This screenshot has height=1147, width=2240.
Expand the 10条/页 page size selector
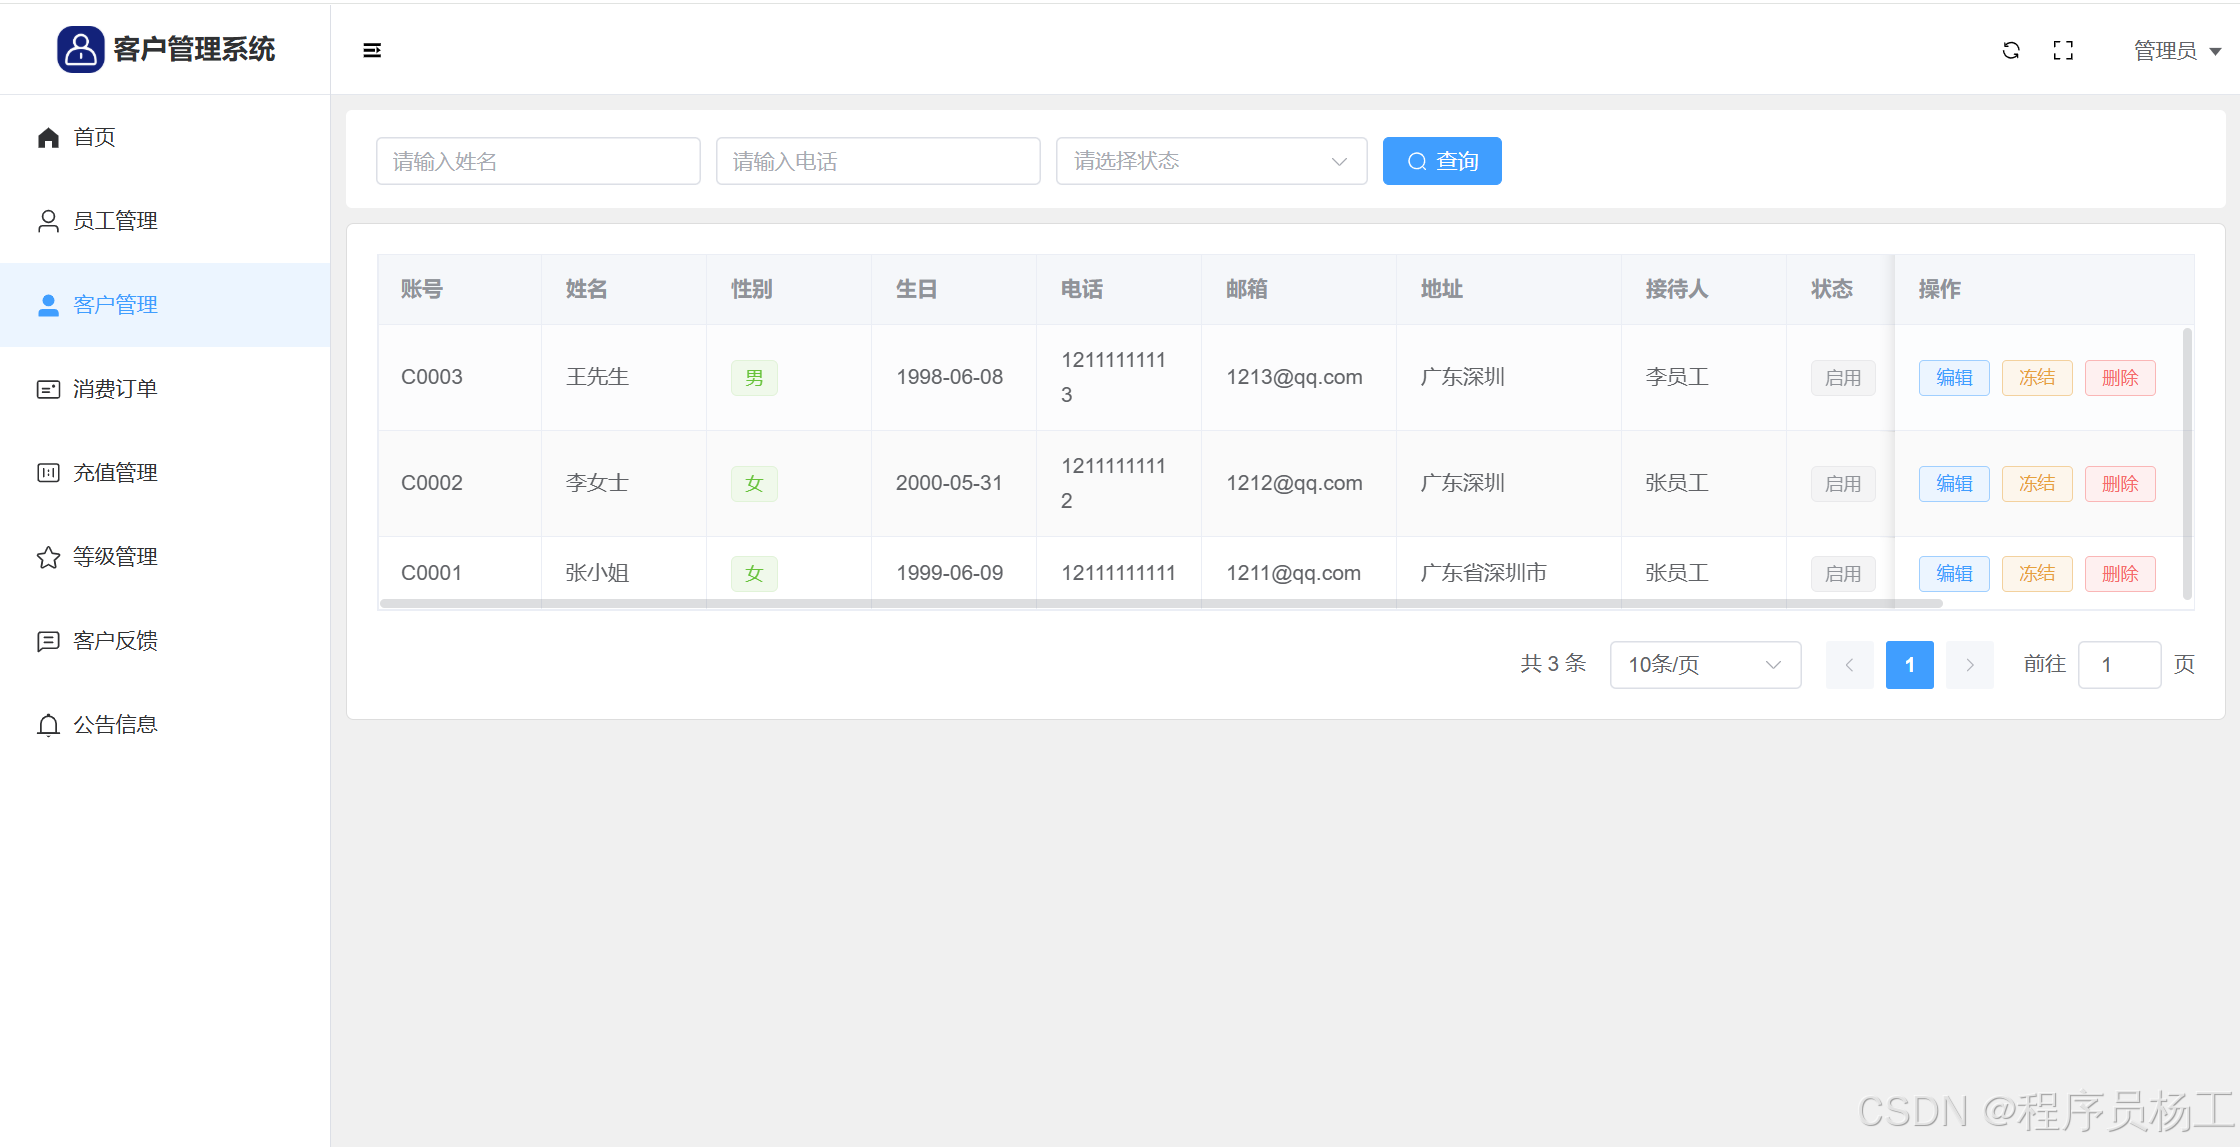click(x=1704, y=665)
